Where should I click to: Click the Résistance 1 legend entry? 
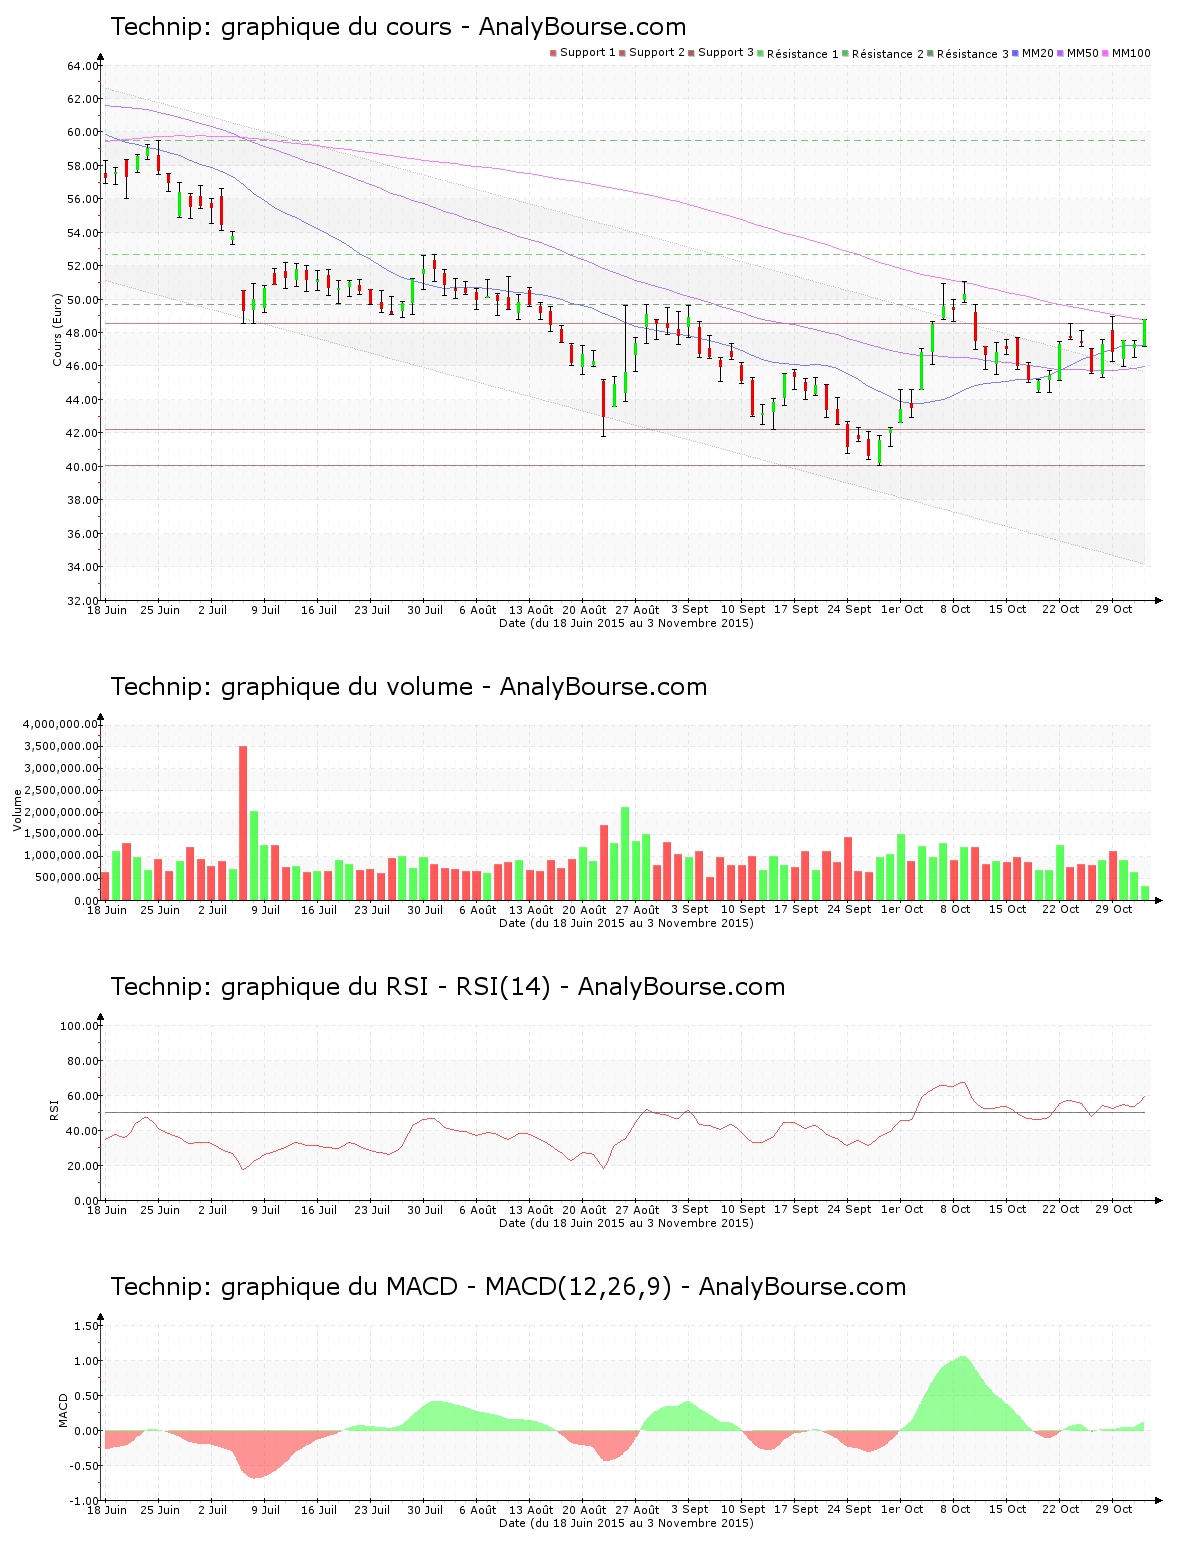click(798, 54)
